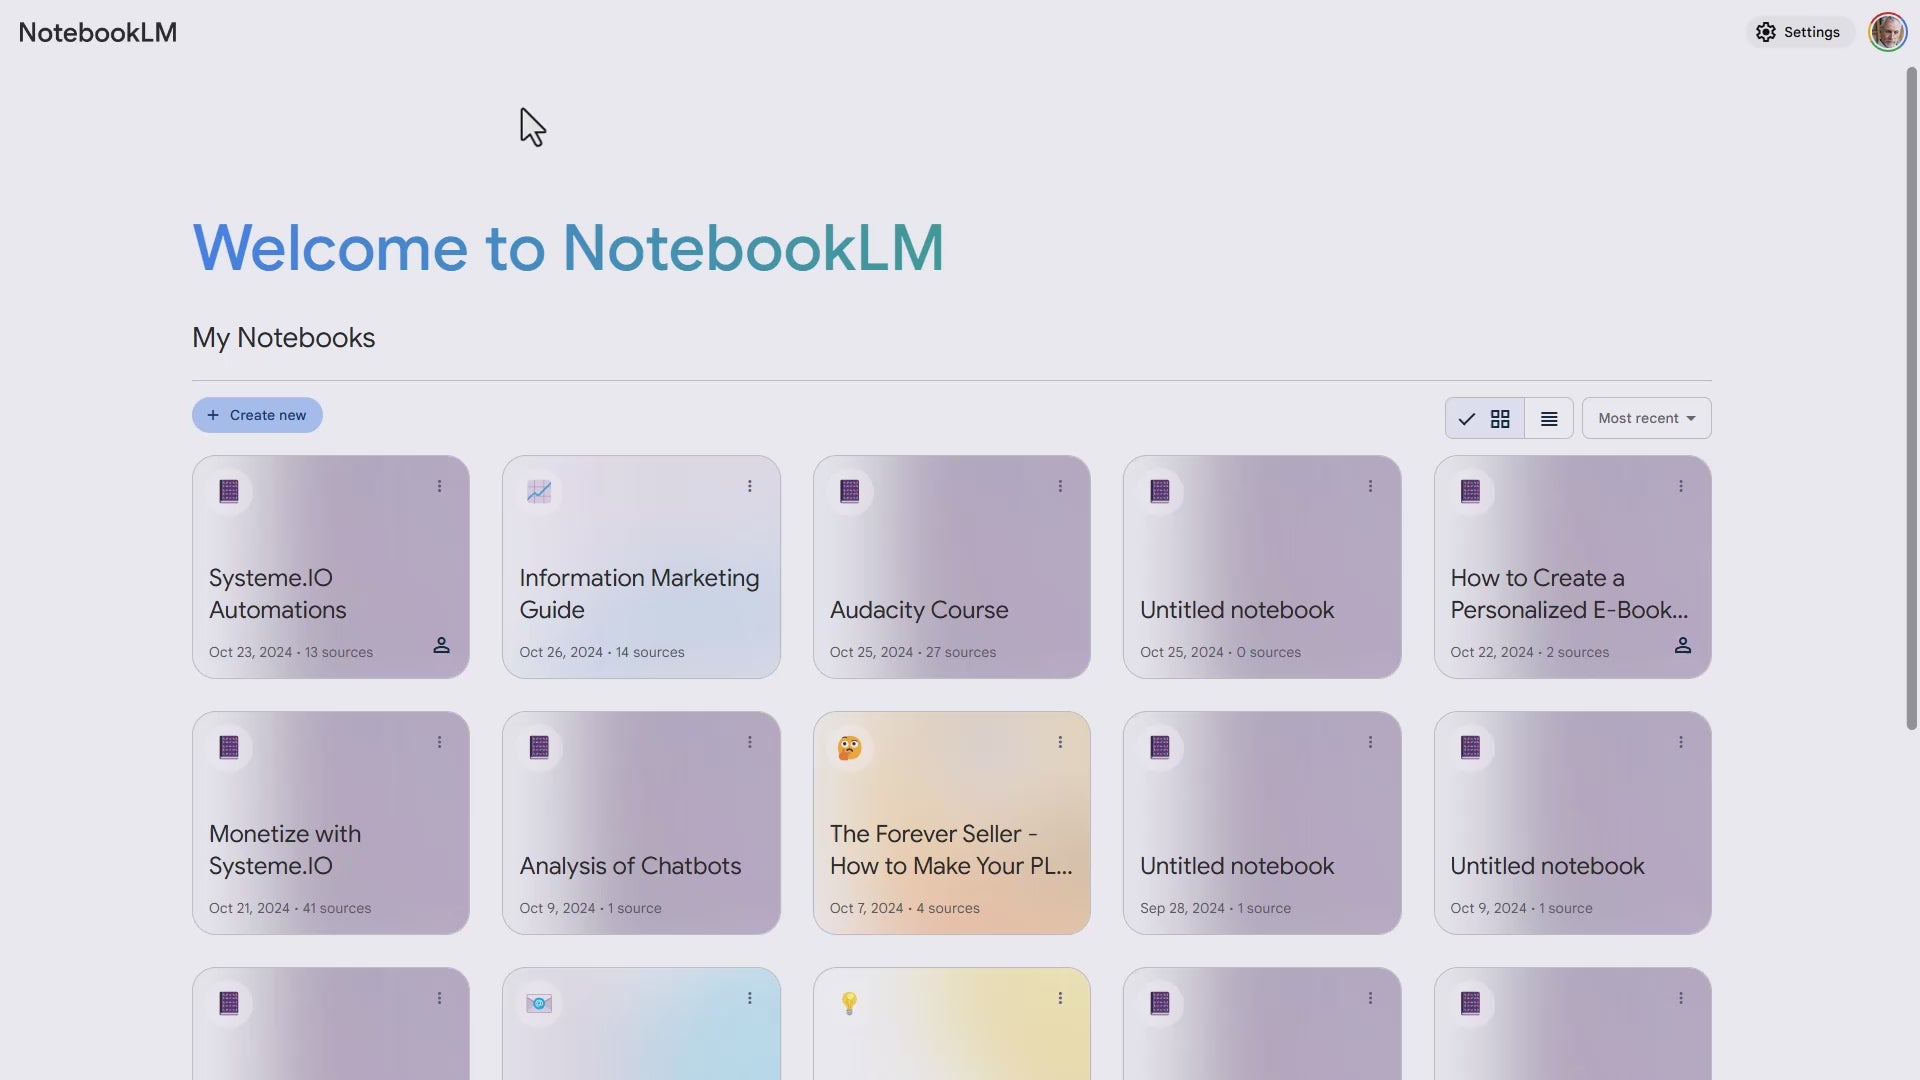This screenshot has width=1920, height=1080.
Task: Open Systeme.IO Automations notebook emoji icon
Action: click(228, 491)
